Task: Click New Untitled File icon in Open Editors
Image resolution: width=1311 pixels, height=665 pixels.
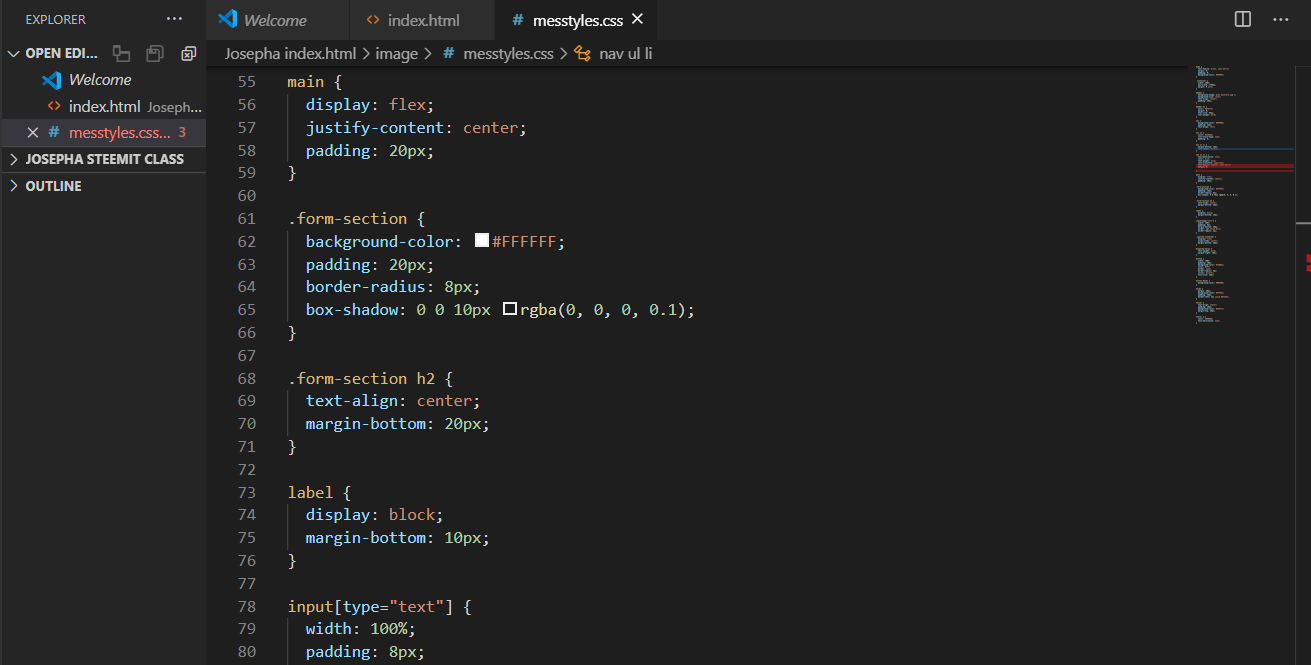Action: [x=121, y=53]
